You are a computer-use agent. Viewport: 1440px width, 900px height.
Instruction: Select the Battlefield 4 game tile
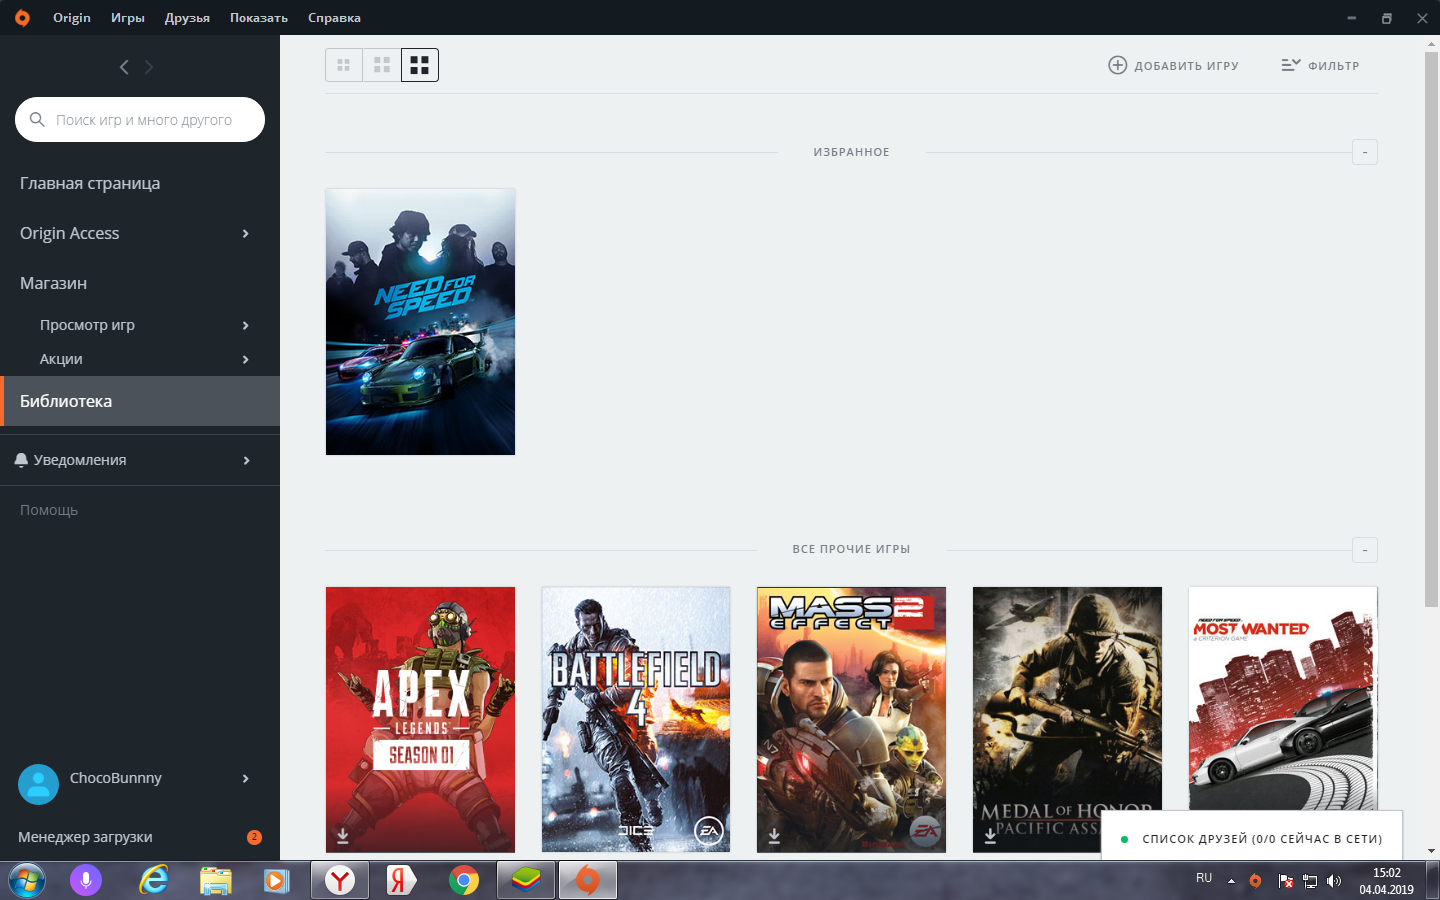[636, 720]
